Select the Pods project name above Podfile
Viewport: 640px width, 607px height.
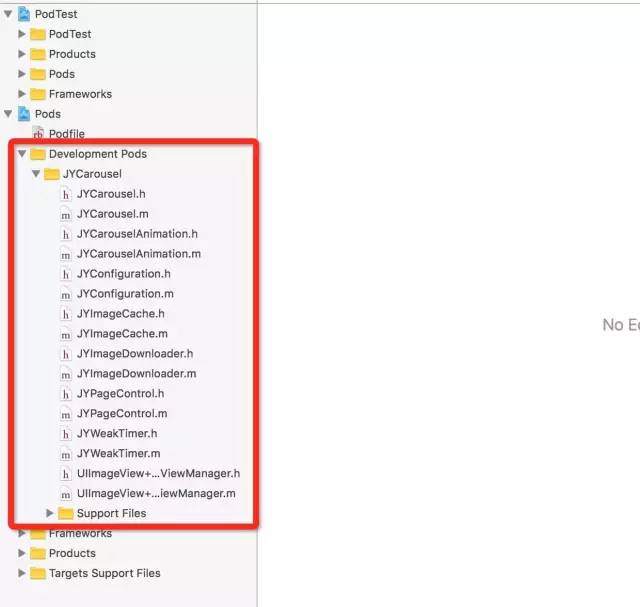(48, 114)
